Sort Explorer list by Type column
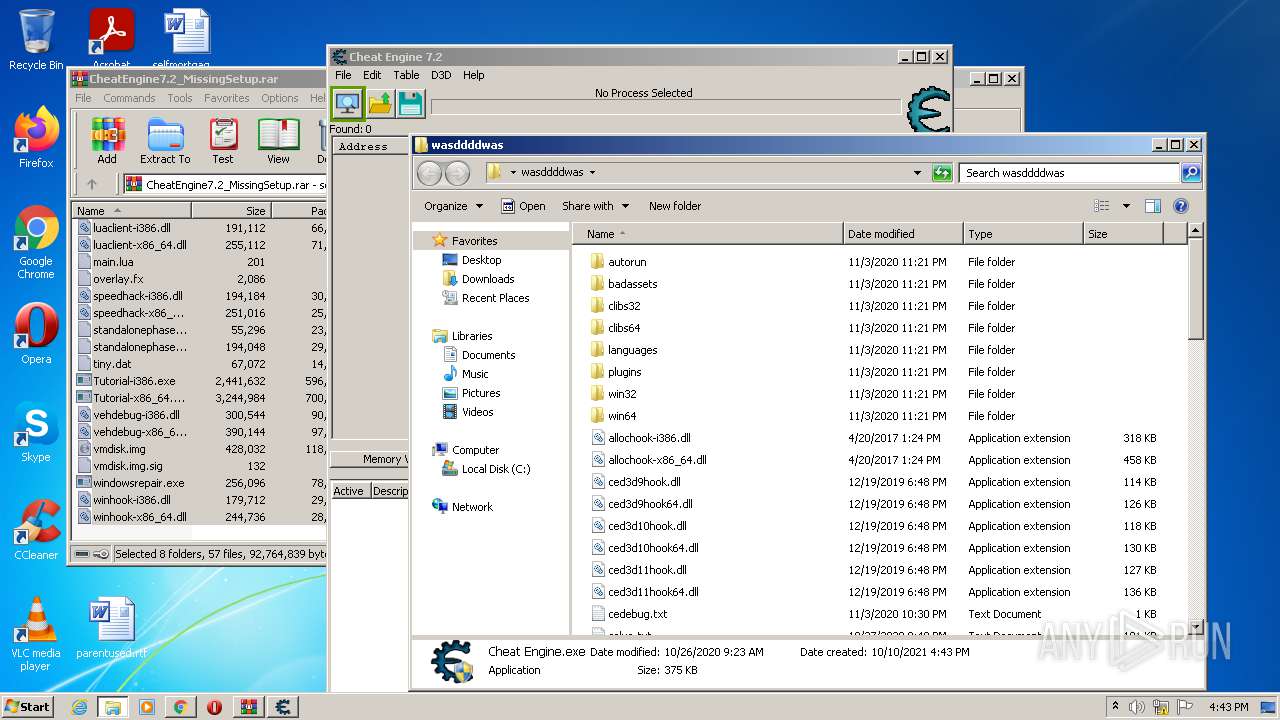The image size is (1280, 720). (1023, 234)
